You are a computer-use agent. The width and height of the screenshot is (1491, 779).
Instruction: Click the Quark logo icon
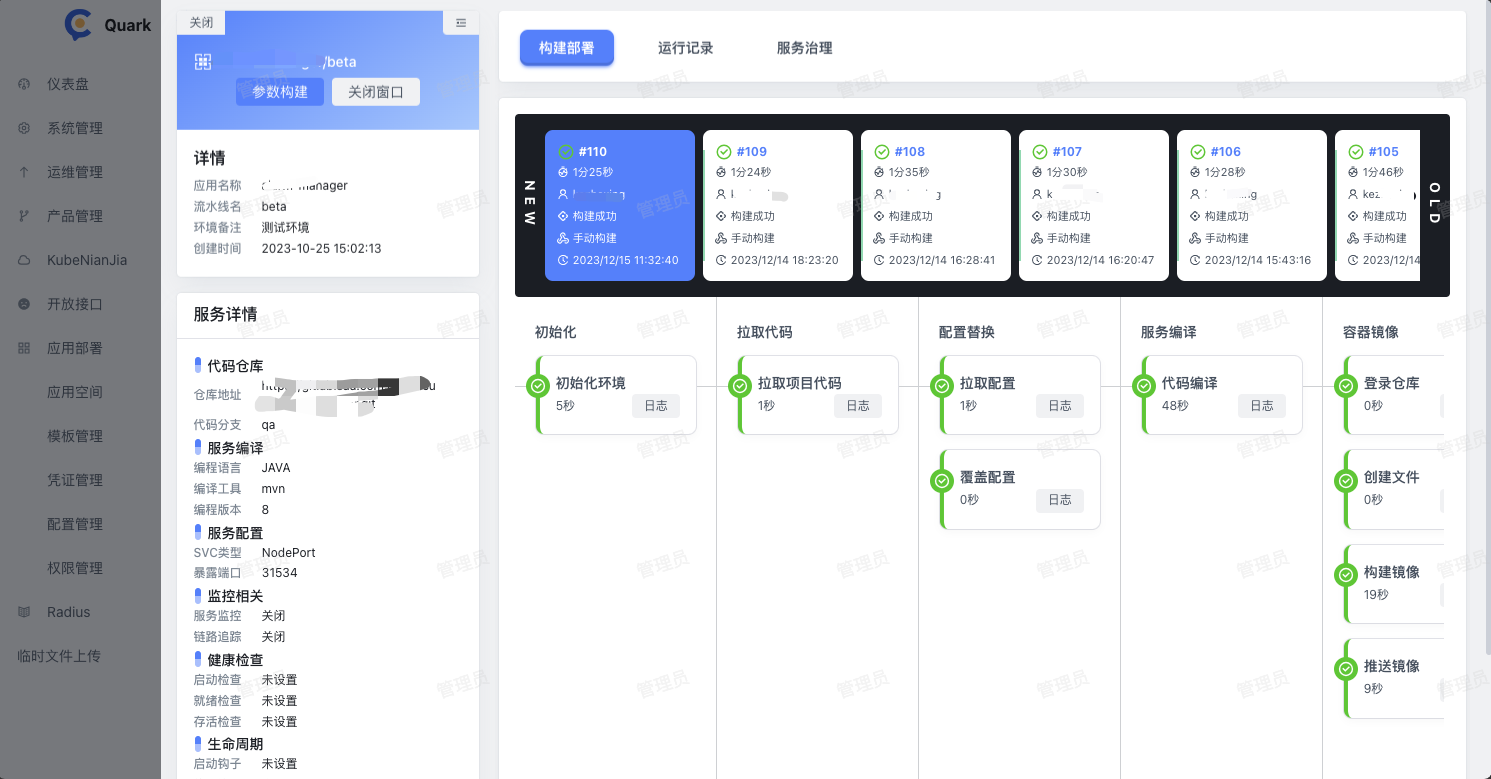tap(78, 25)
